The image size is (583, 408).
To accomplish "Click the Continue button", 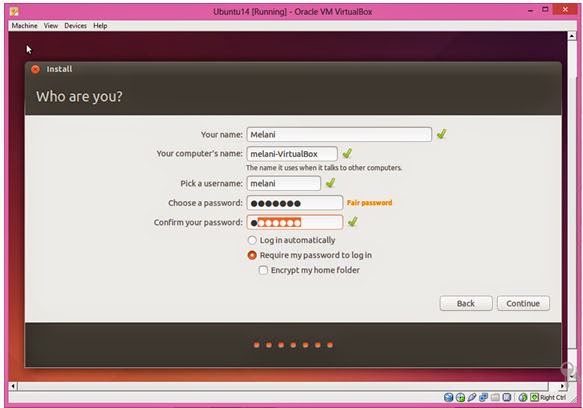I will [523, 303].
